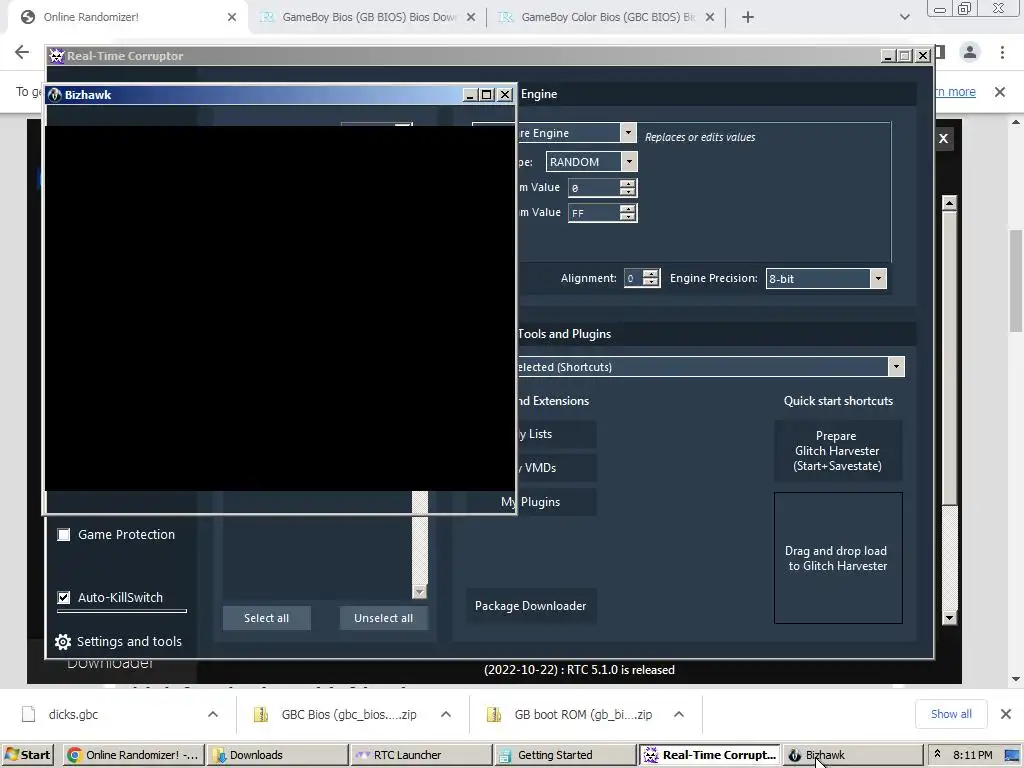
Task: Click the minimum value input field
Action: click(x=594, y=188)
